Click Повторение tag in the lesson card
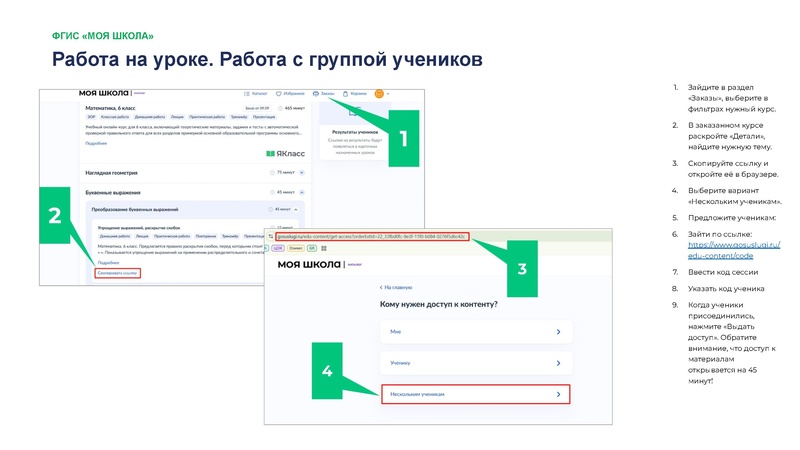This screenshot has width=800, height=450. click(206, 236)
